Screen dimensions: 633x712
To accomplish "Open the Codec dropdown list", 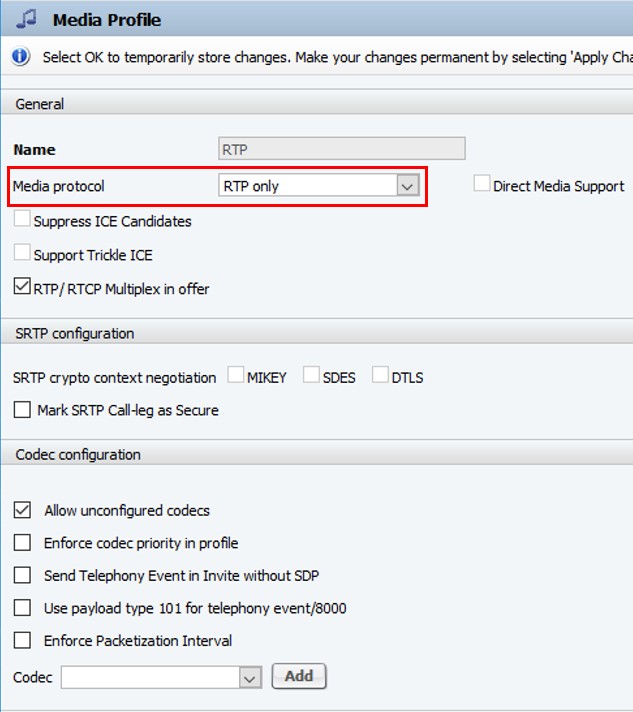I will 161,677.
